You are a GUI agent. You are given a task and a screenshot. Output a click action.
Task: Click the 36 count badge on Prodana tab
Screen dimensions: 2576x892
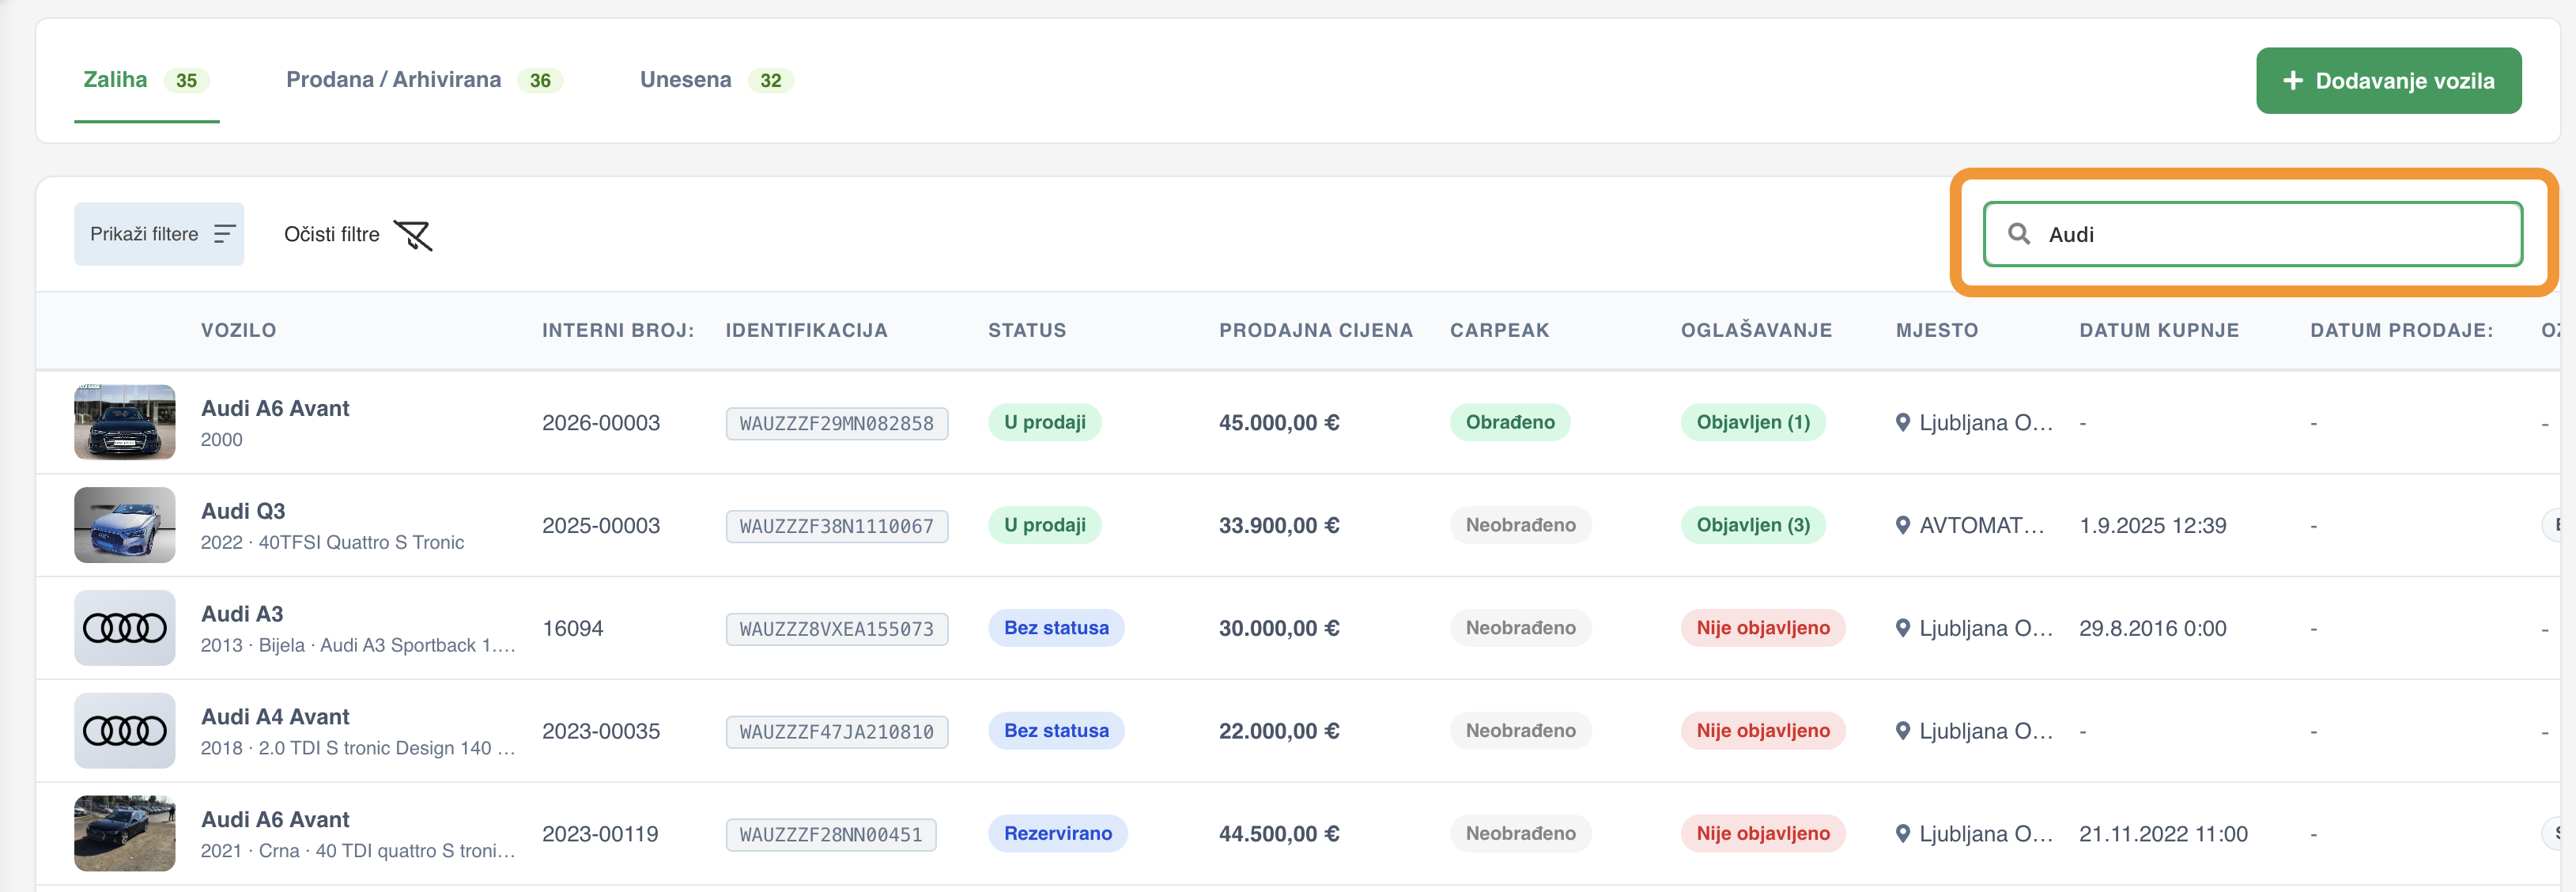pyautogui.click(x=540, y=81)
